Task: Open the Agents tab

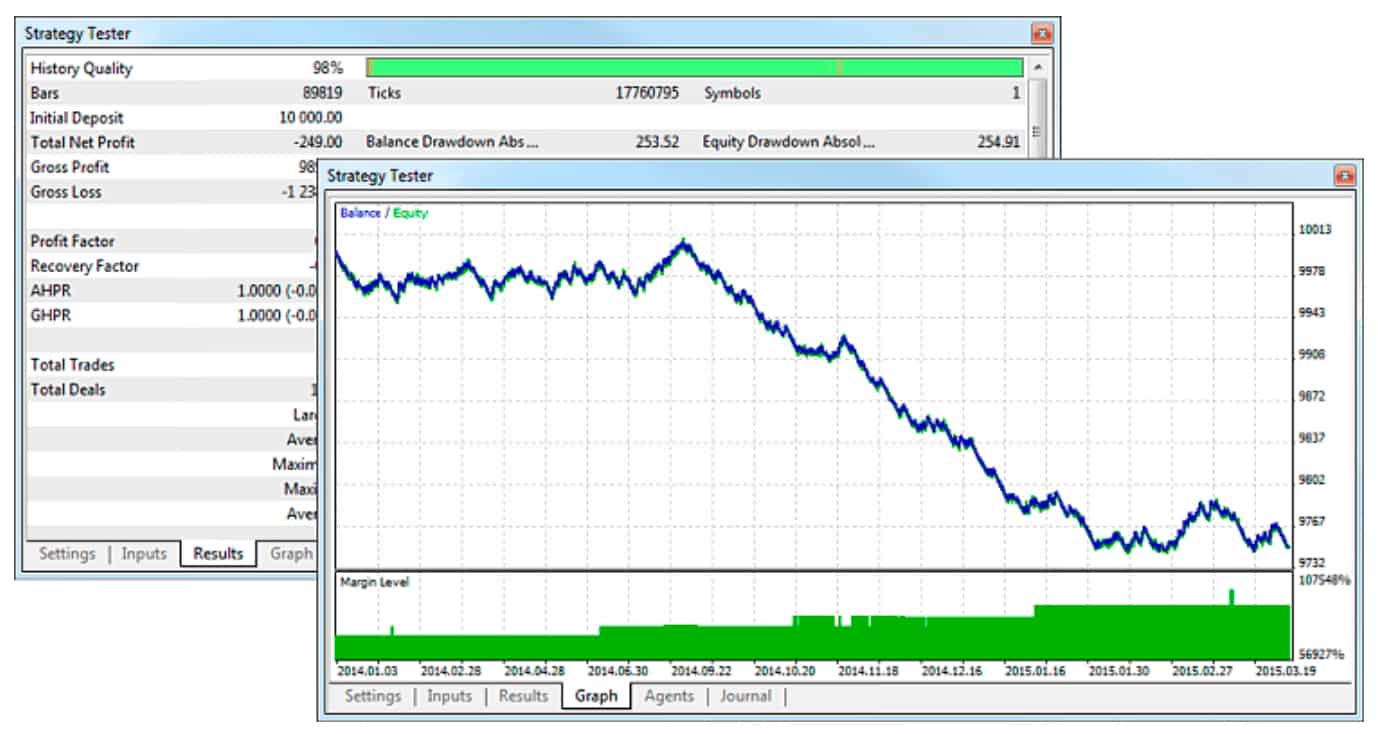Action: [669, 696]
